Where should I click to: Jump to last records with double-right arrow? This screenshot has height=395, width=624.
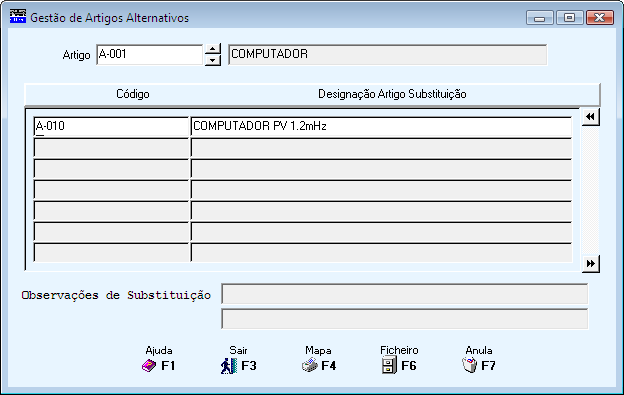pyautogui.click(x=591, y=263)
